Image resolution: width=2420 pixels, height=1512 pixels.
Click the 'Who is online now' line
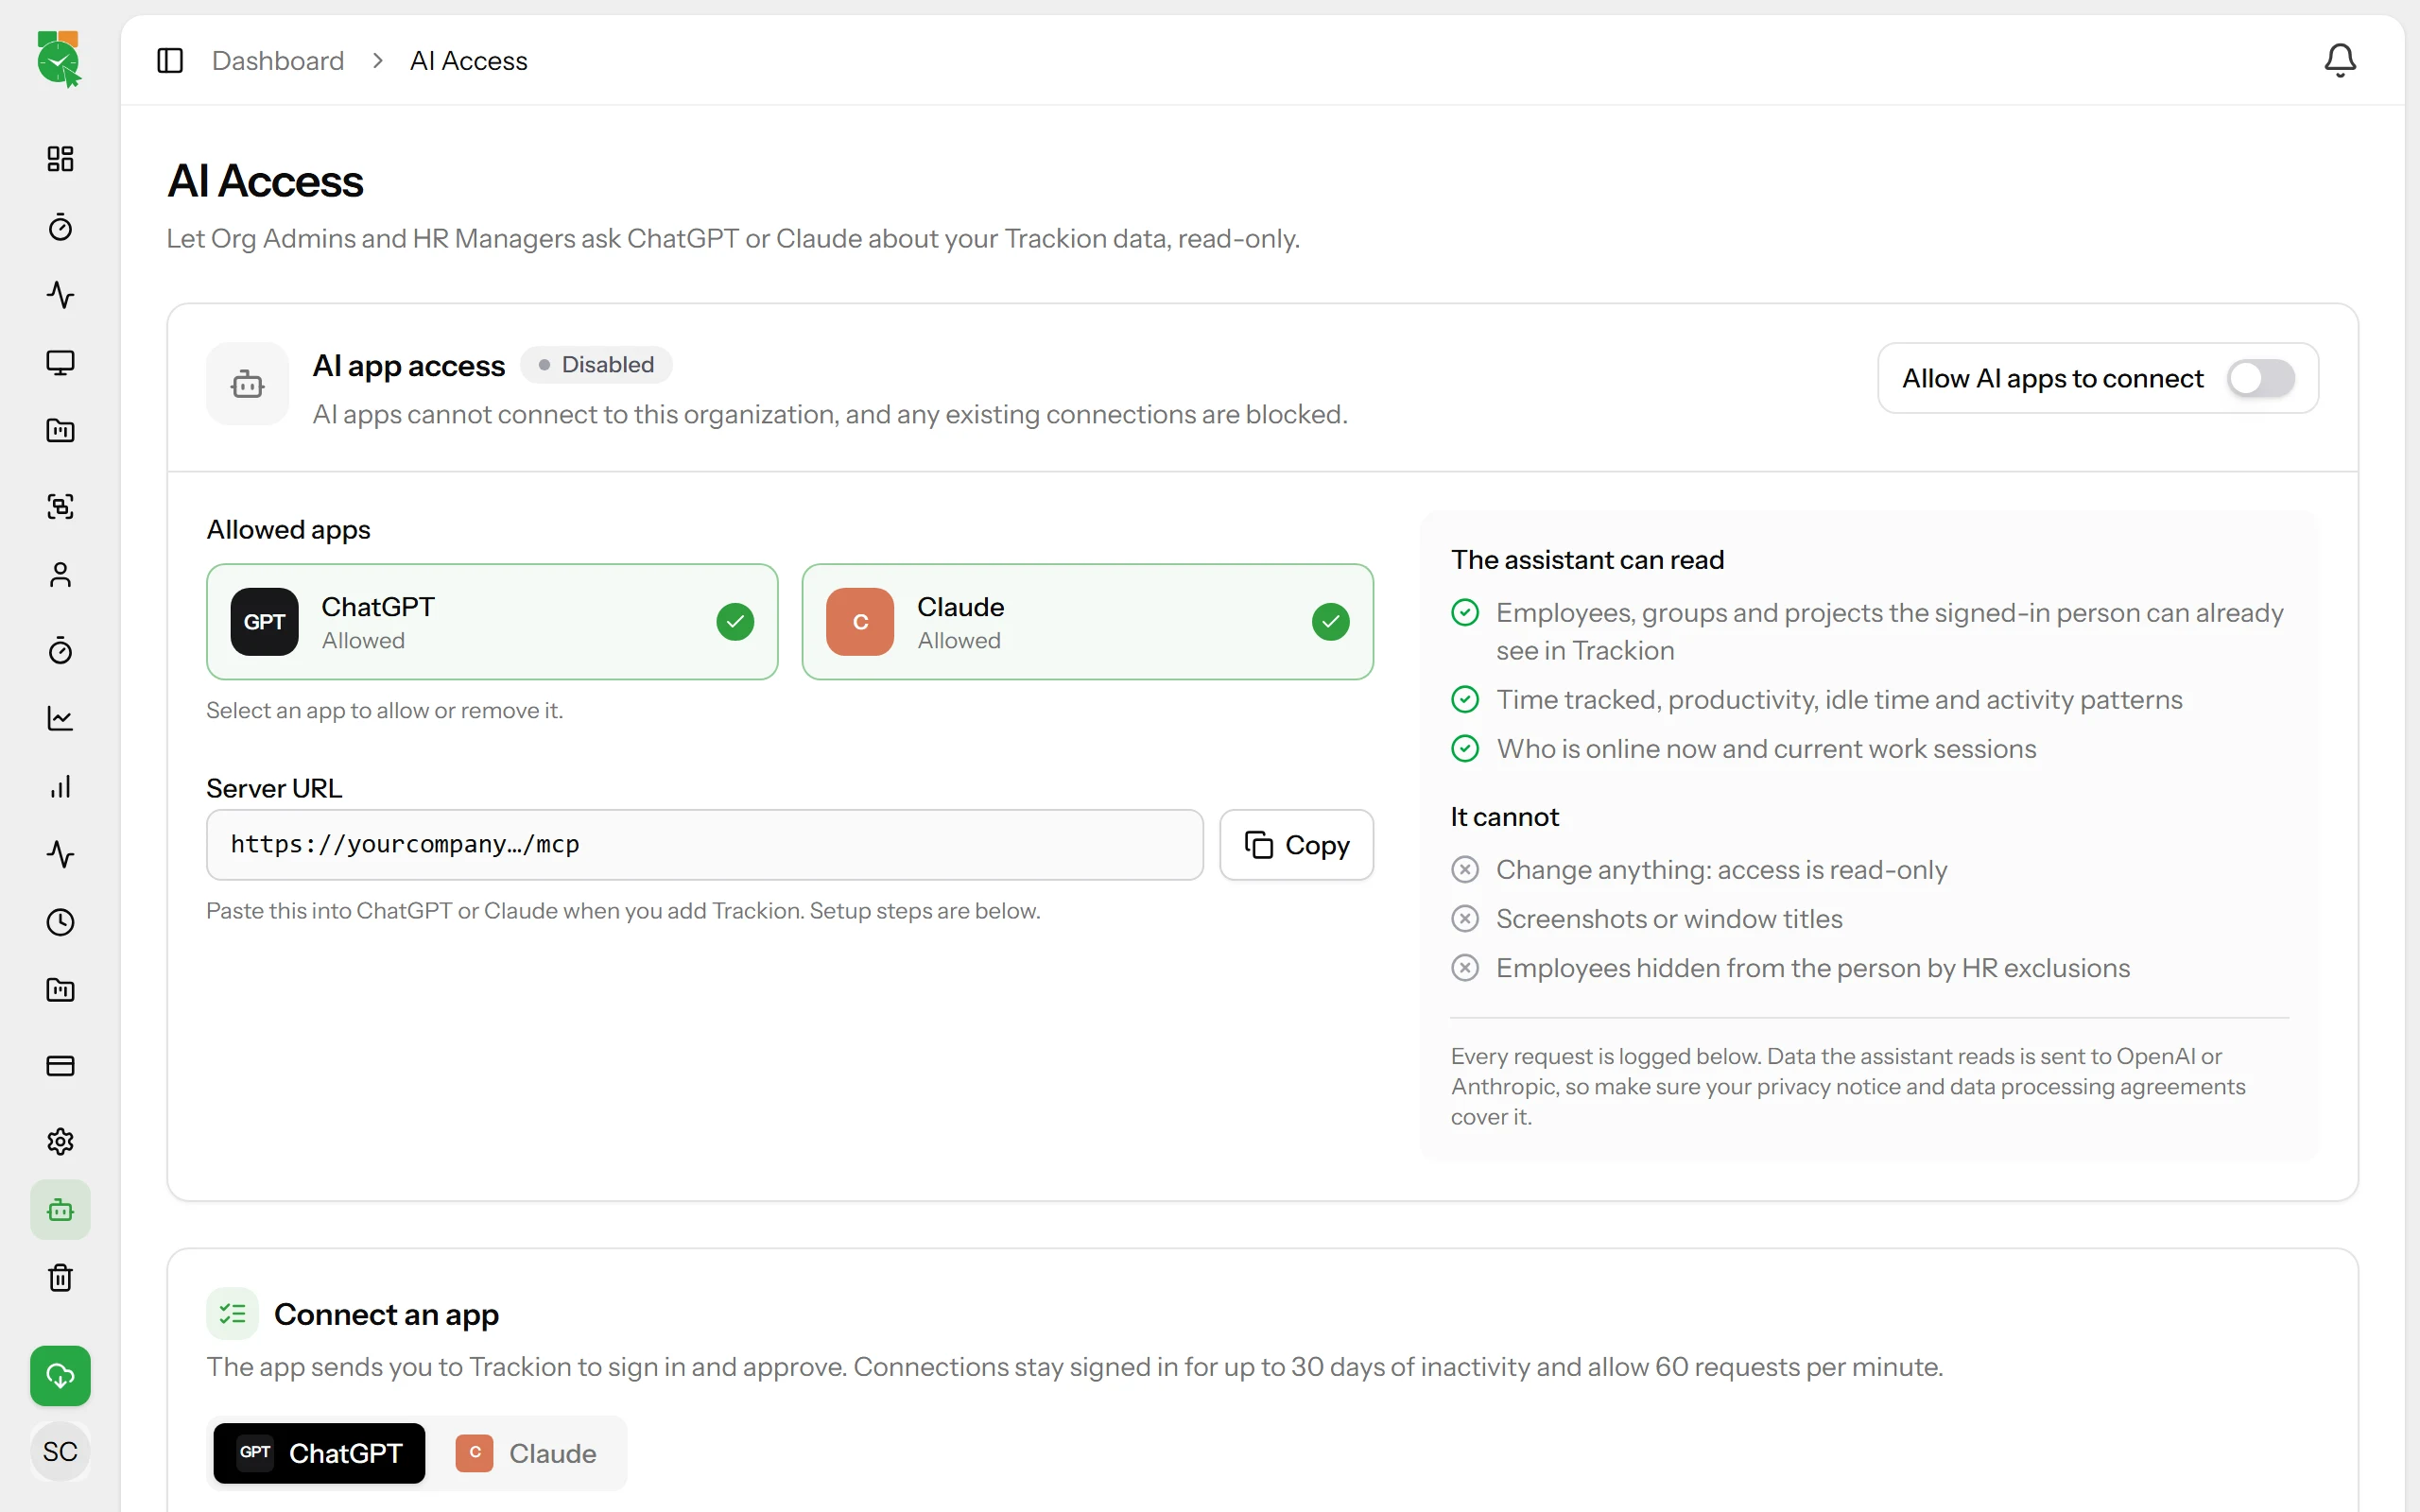[x=1766, y=749]
